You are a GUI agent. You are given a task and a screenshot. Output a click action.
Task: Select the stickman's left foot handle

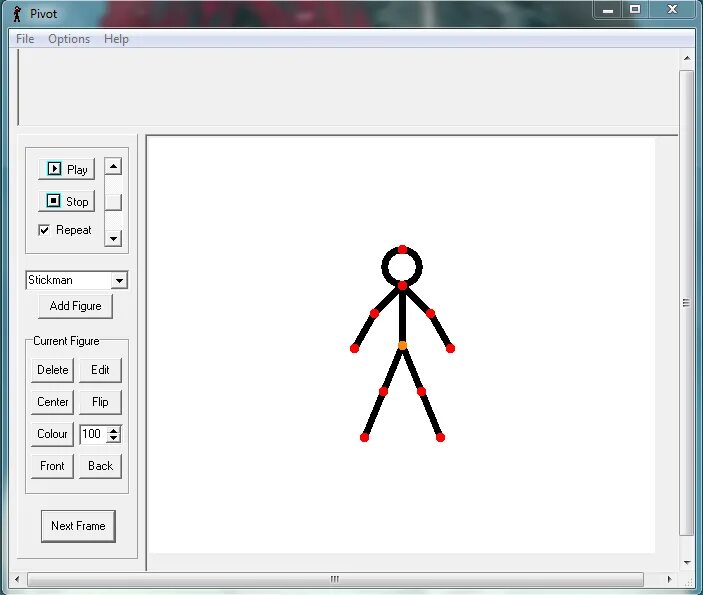coord(365,437)
